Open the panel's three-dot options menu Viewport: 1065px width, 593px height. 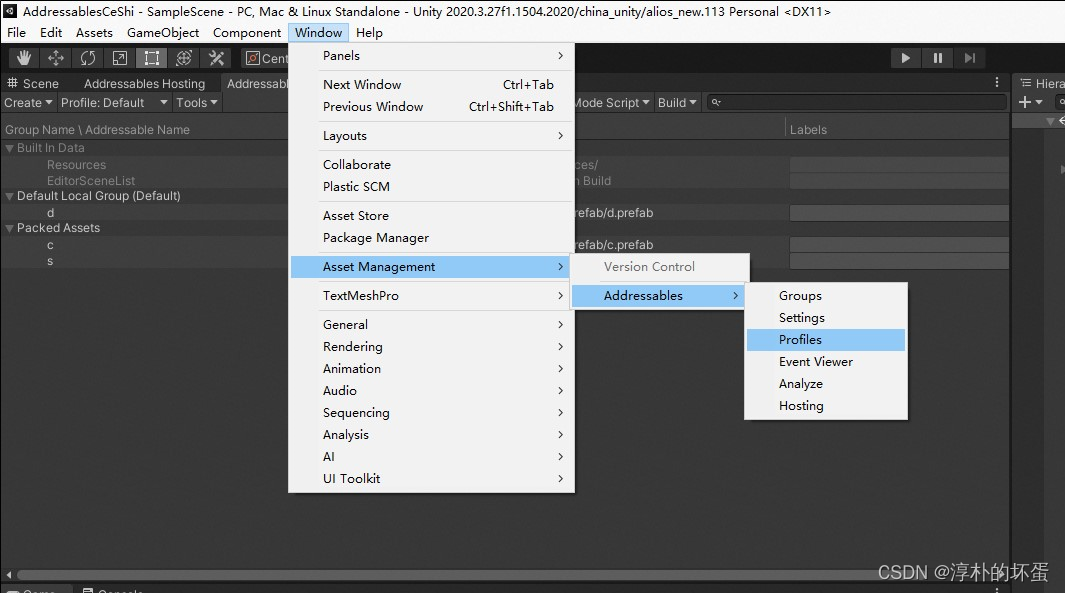click(996, 82)
